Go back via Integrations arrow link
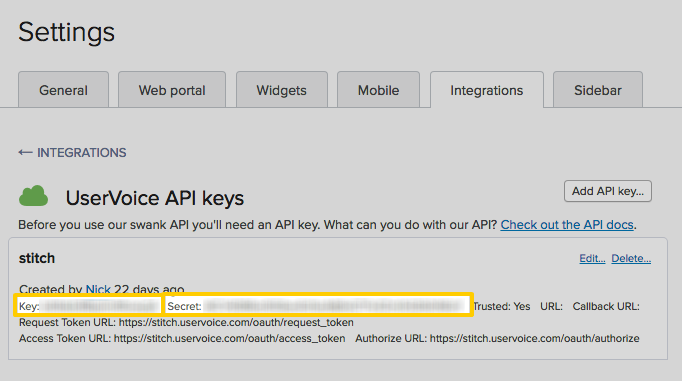The image size is (682, 381). [72, 153]
